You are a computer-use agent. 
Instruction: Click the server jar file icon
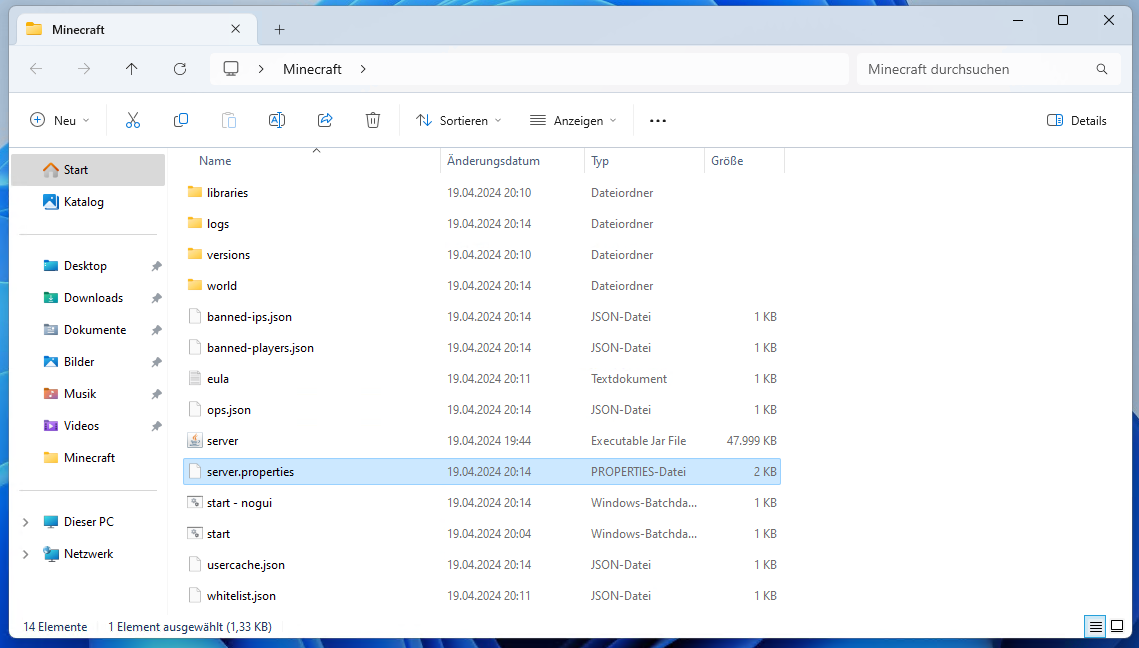[195, 441]
